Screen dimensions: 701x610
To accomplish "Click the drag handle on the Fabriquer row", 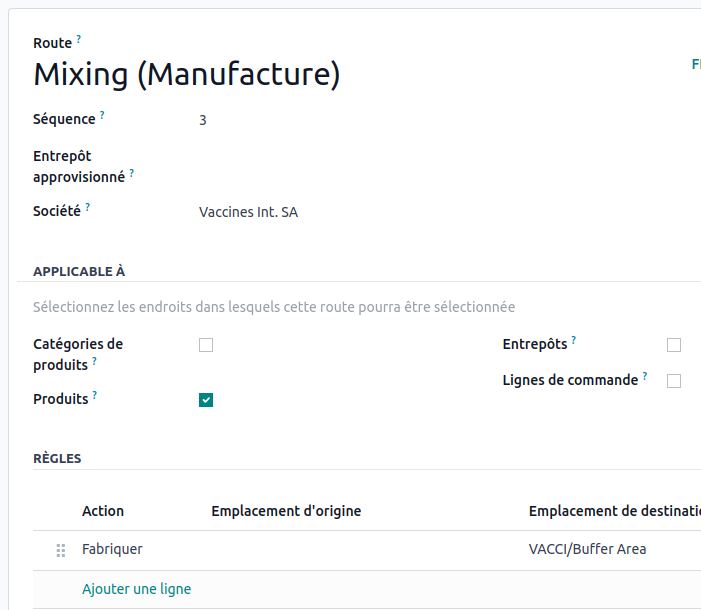I will click(61, 550).
